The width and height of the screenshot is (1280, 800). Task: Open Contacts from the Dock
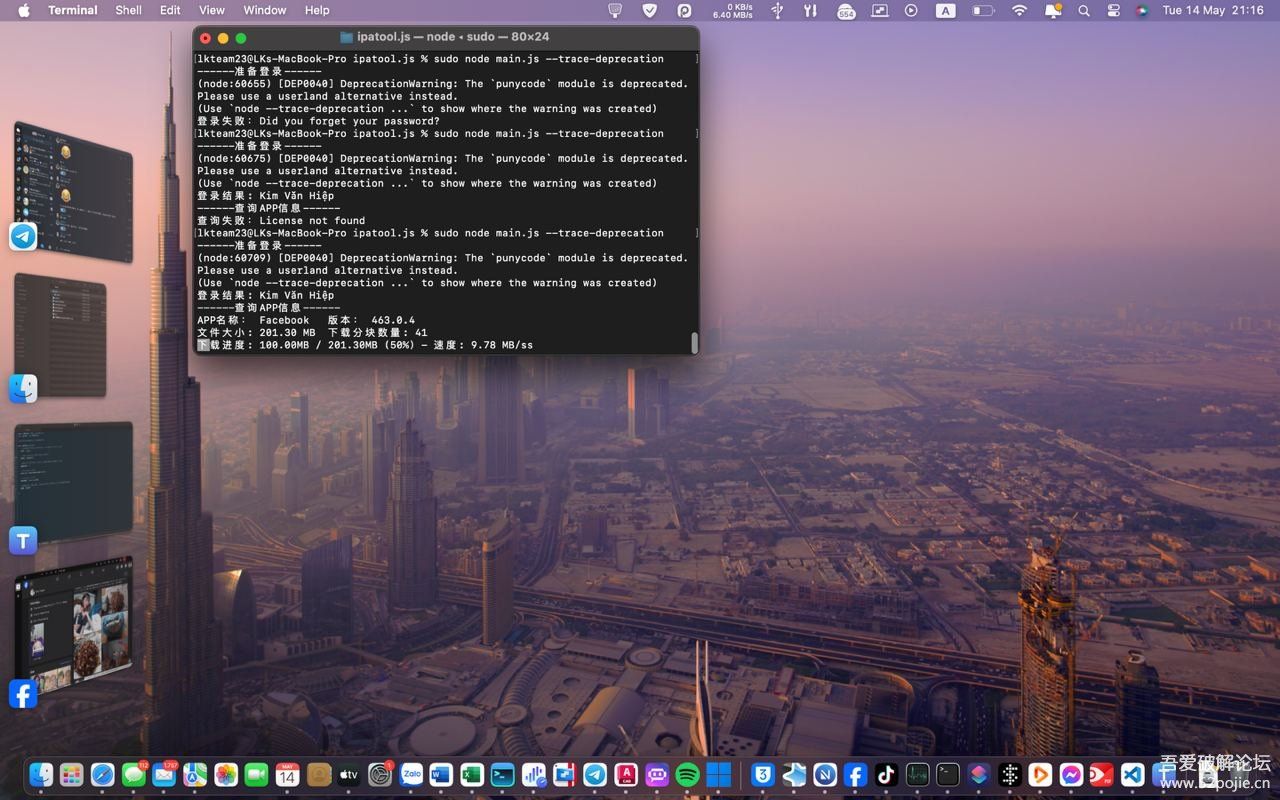tap(319, 774)
